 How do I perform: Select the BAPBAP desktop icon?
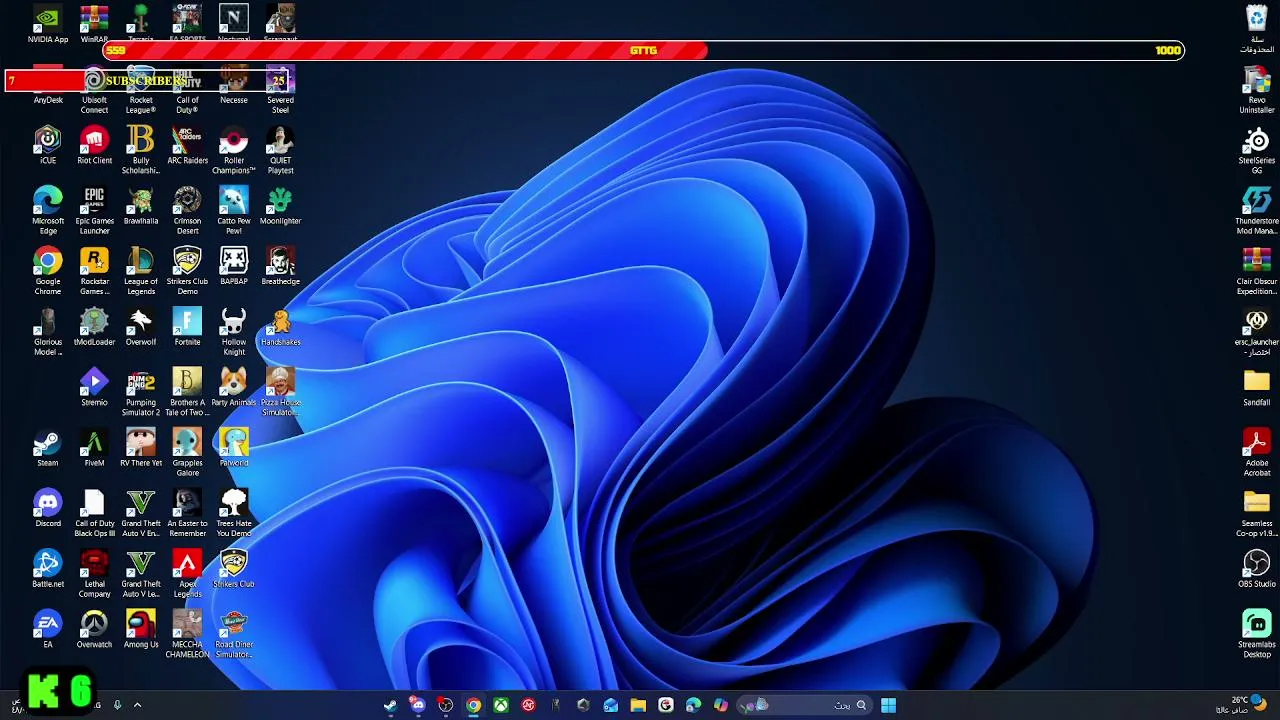point(234,267)
